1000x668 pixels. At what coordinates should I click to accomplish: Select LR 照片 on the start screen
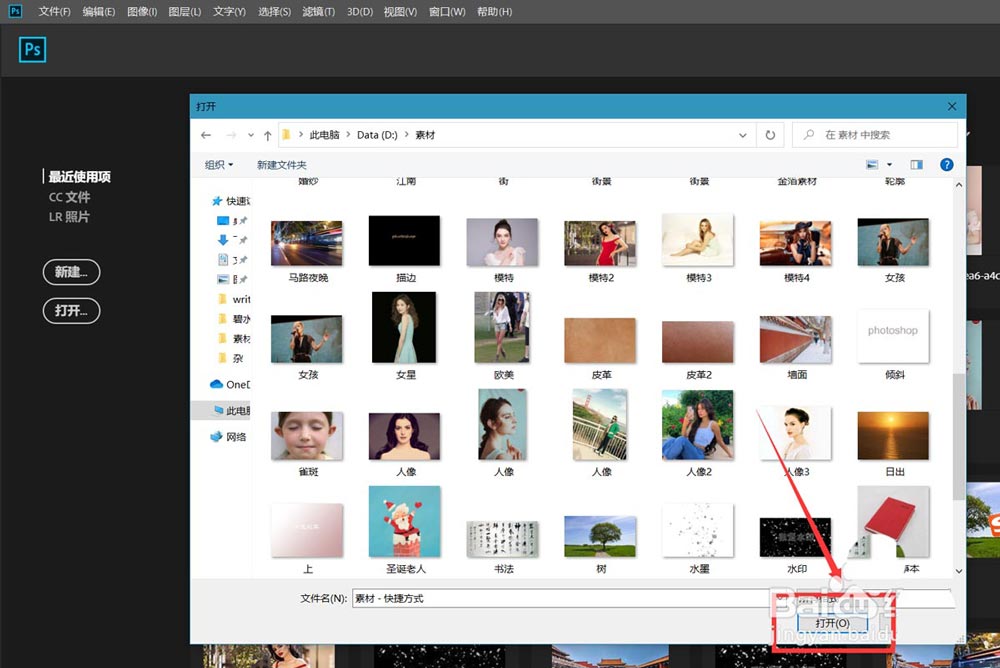coord(70,217)
